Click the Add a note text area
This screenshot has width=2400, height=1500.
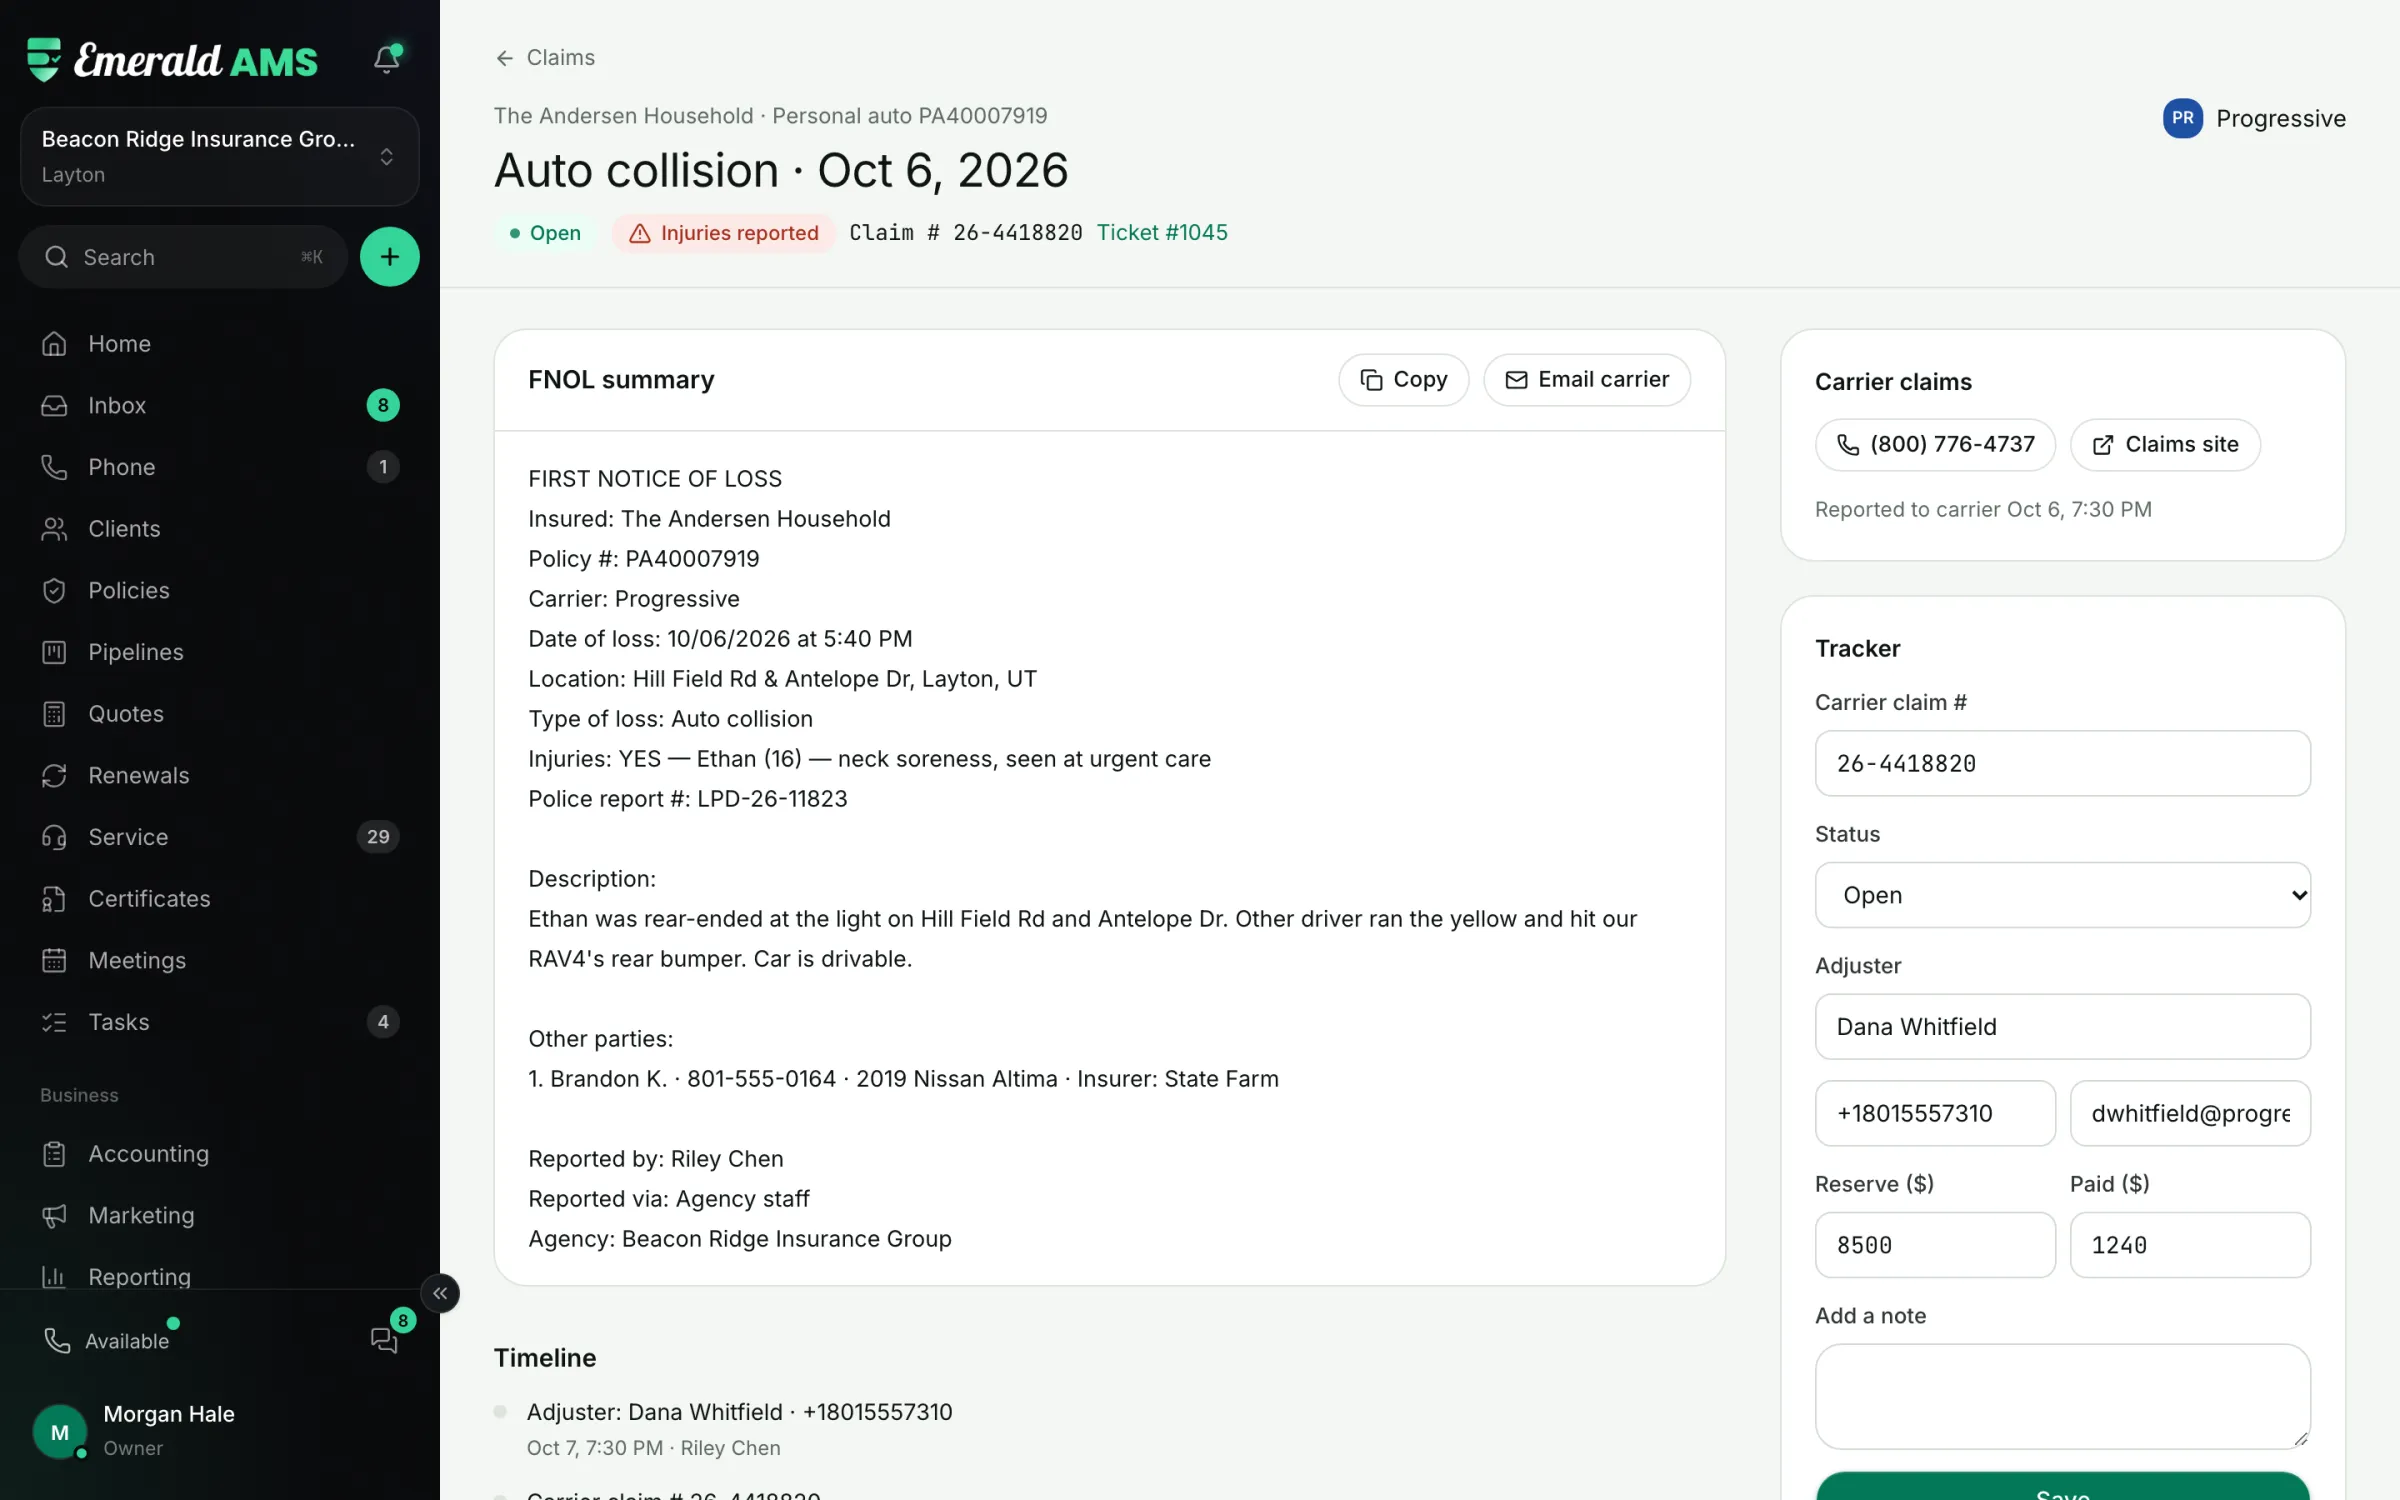coord(2062,1396)
